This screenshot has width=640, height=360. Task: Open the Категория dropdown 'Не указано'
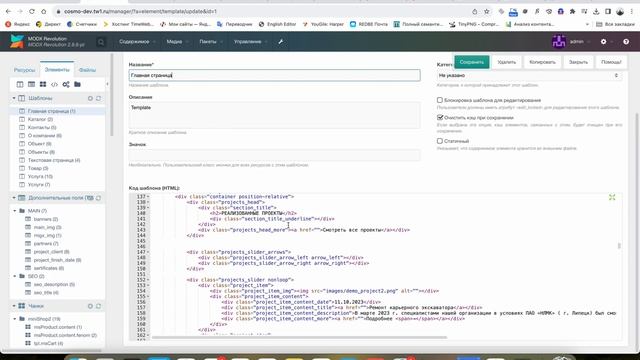point(529,76)
